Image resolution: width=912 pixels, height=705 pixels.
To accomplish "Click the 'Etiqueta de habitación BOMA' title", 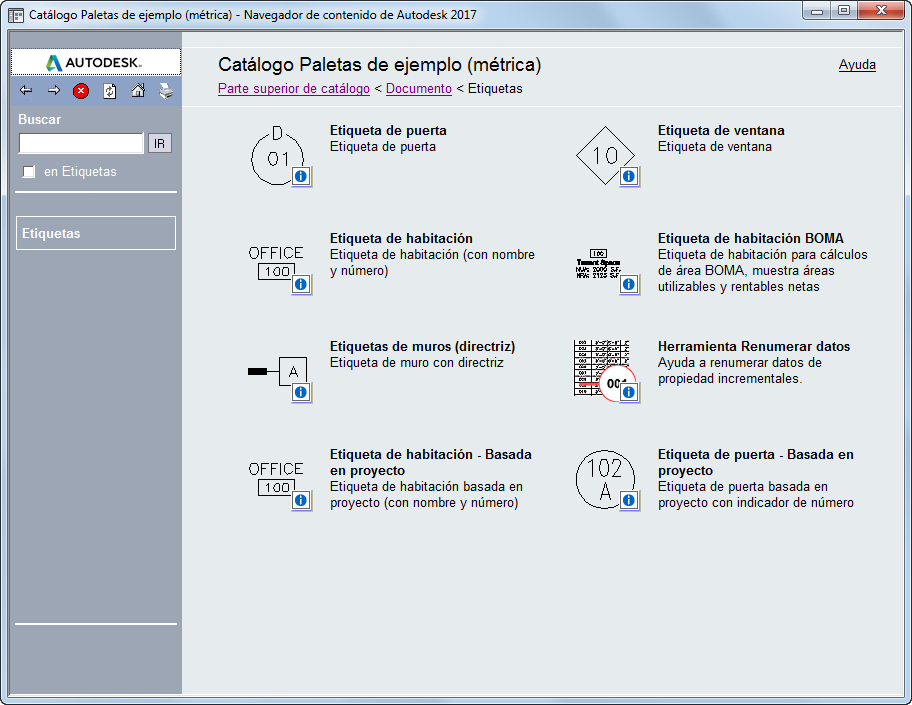I will [751, 238].
